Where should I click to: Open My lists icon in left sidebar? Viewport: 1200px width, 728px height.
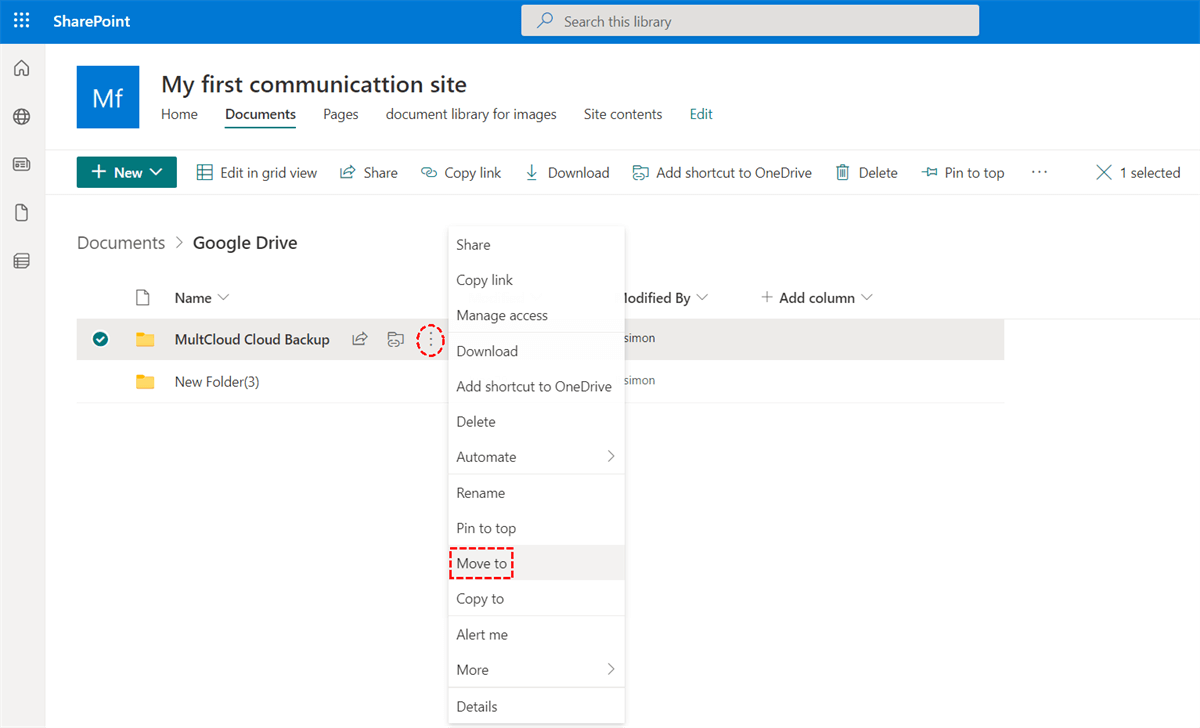21,261
